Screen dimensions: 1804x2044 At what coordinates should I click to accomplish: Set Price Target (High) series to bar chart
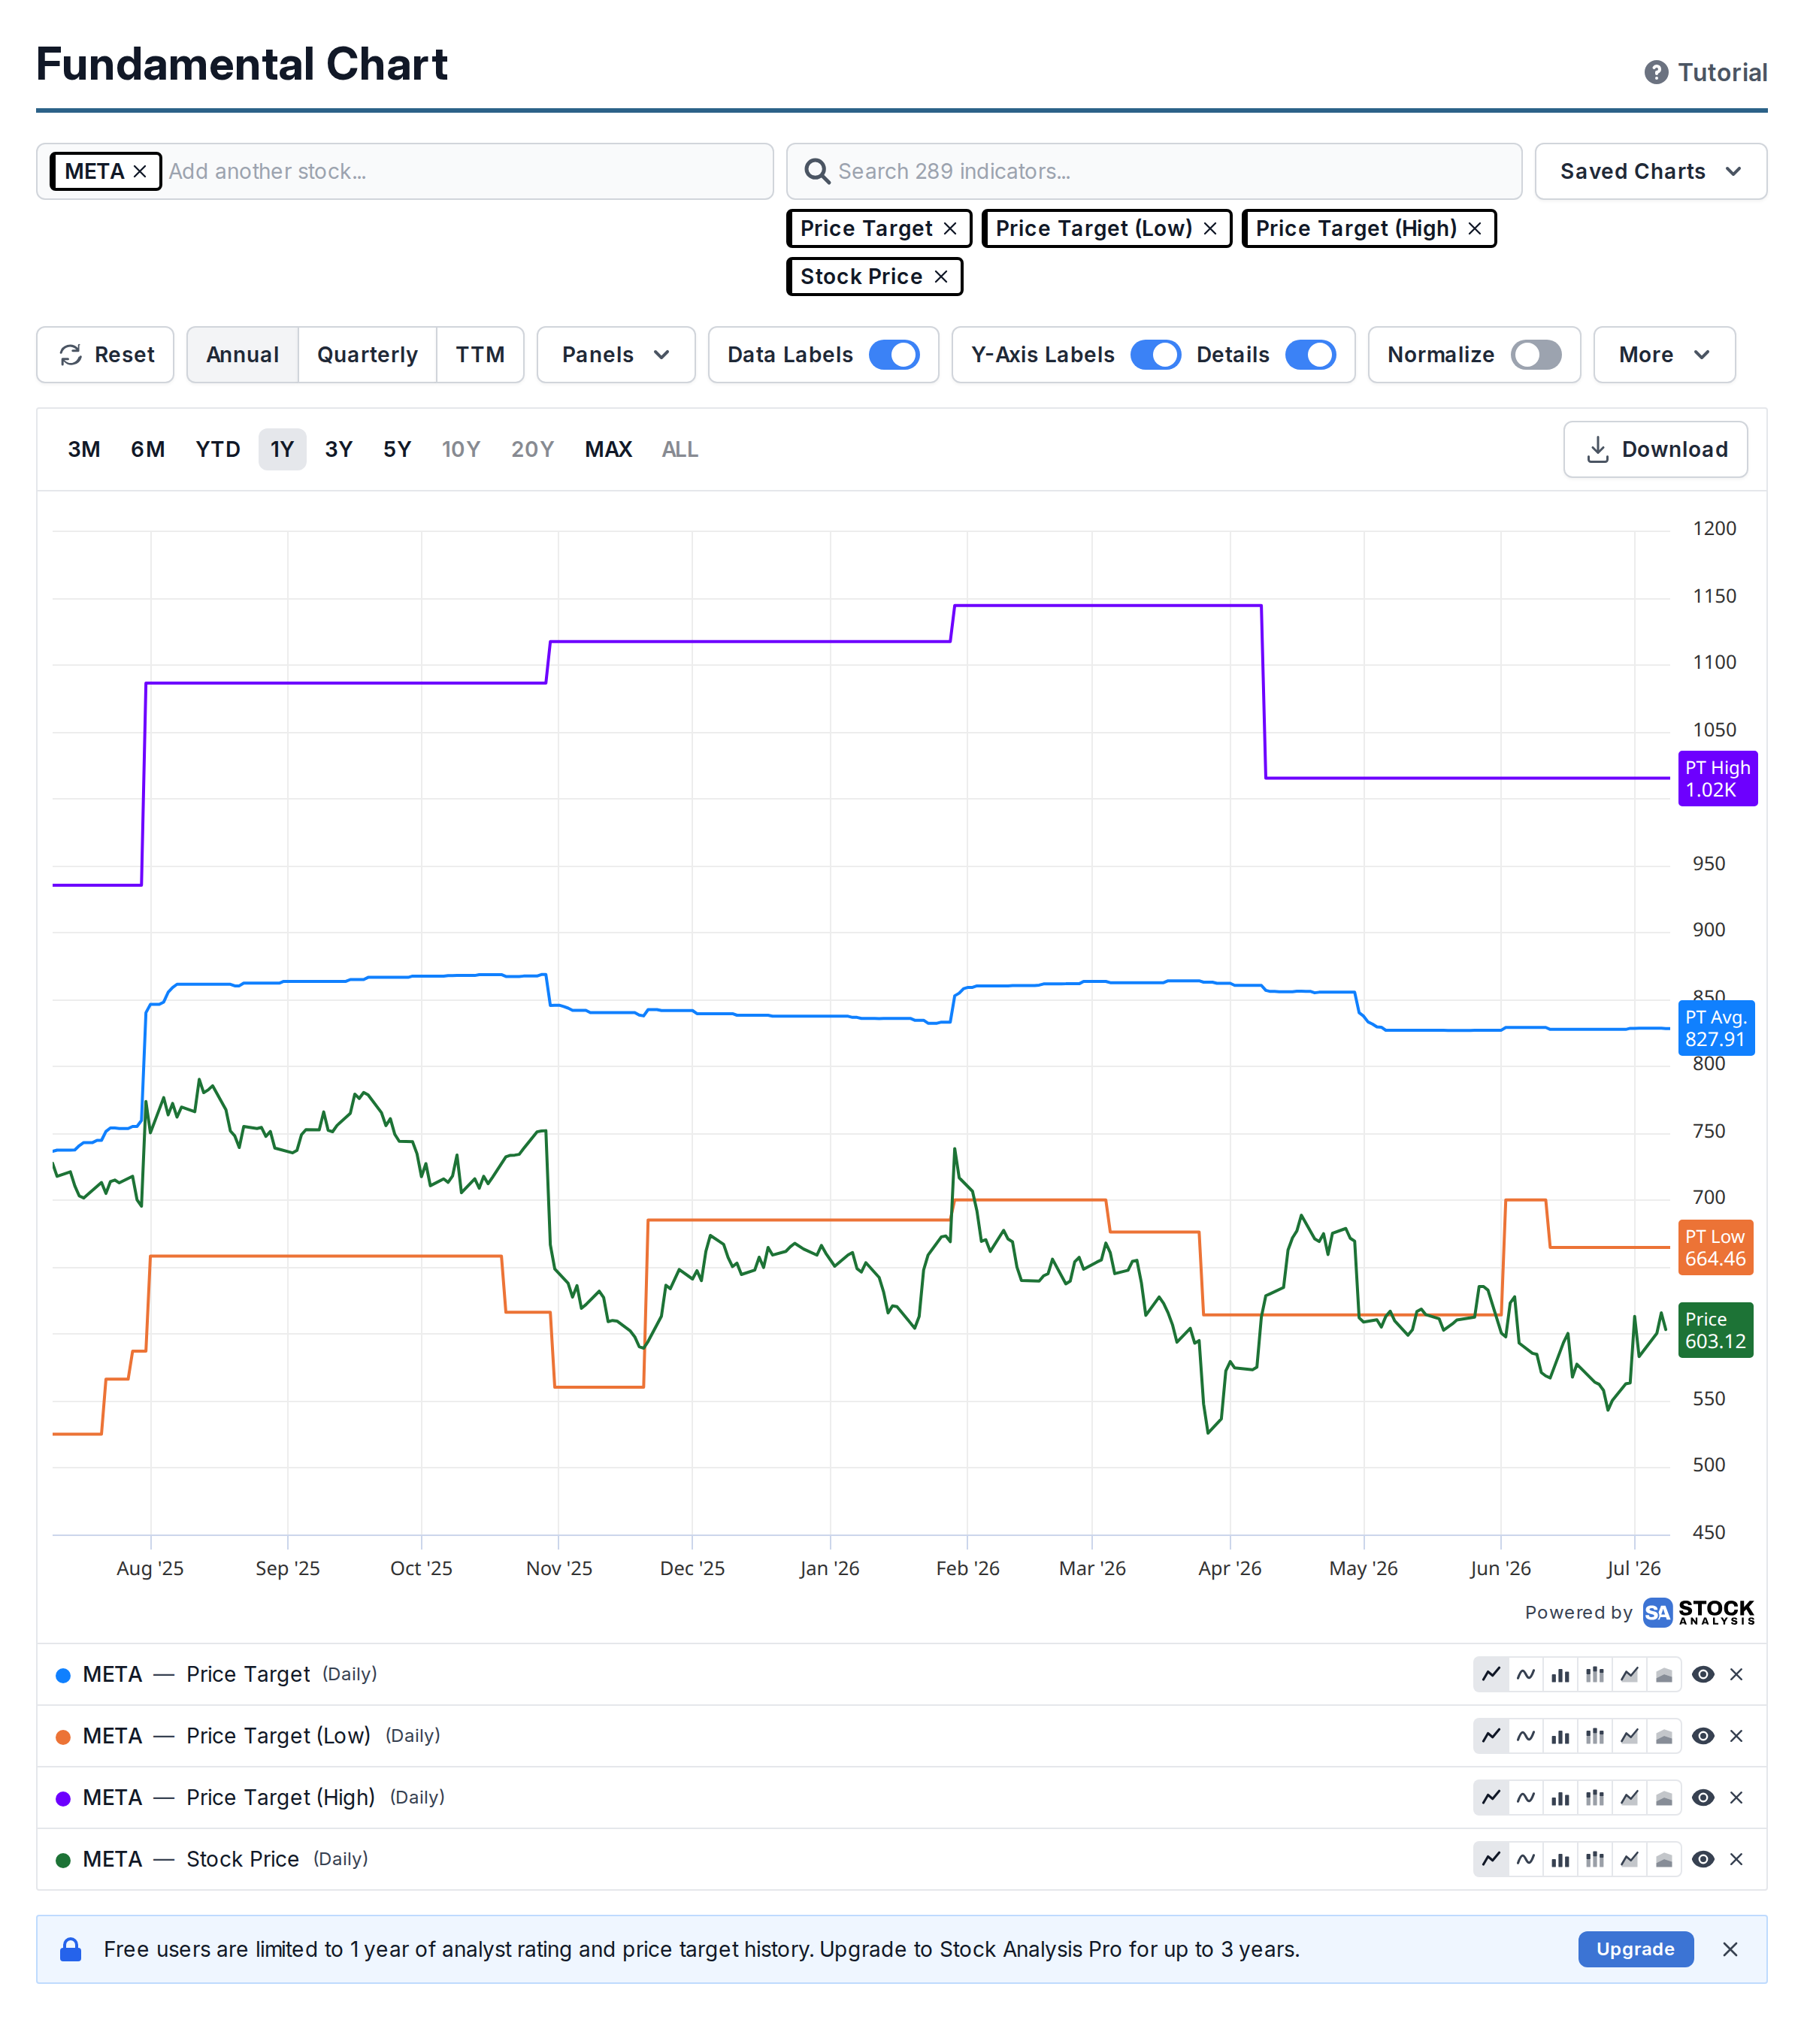pyautogui.click(x=1560, y=1797)
